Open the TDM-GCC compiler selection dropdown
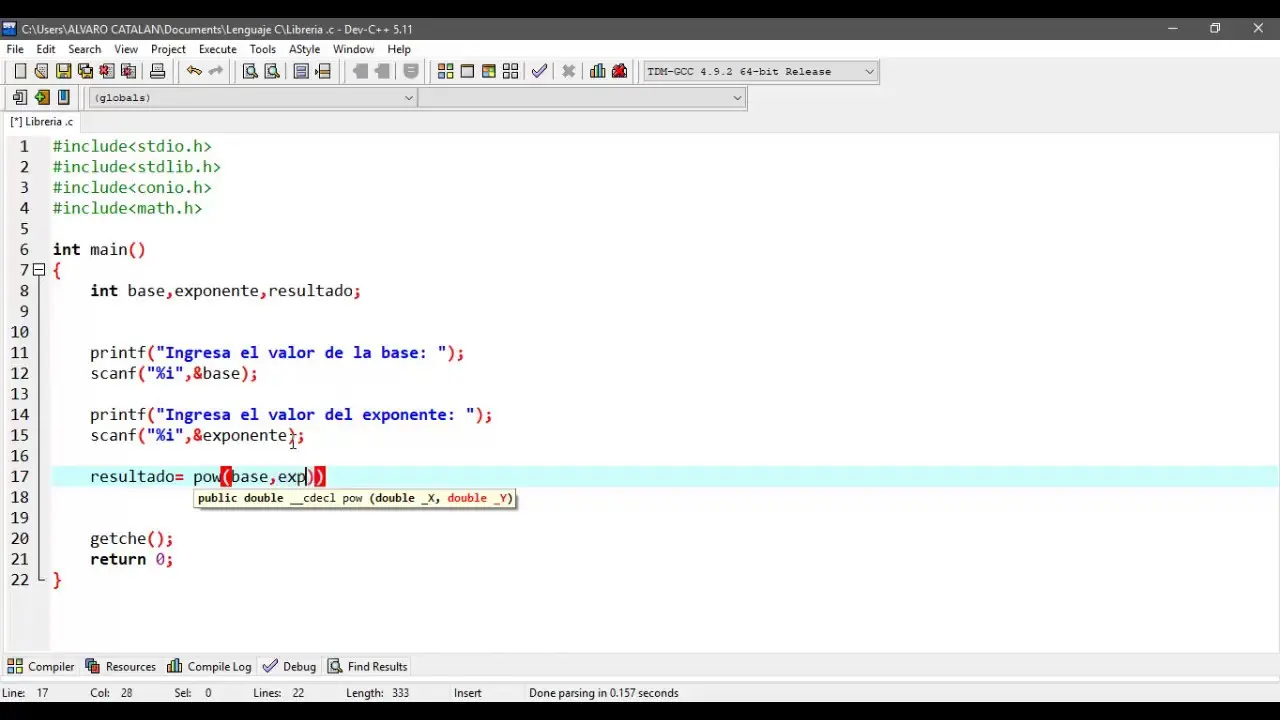 tap(869, 71)
